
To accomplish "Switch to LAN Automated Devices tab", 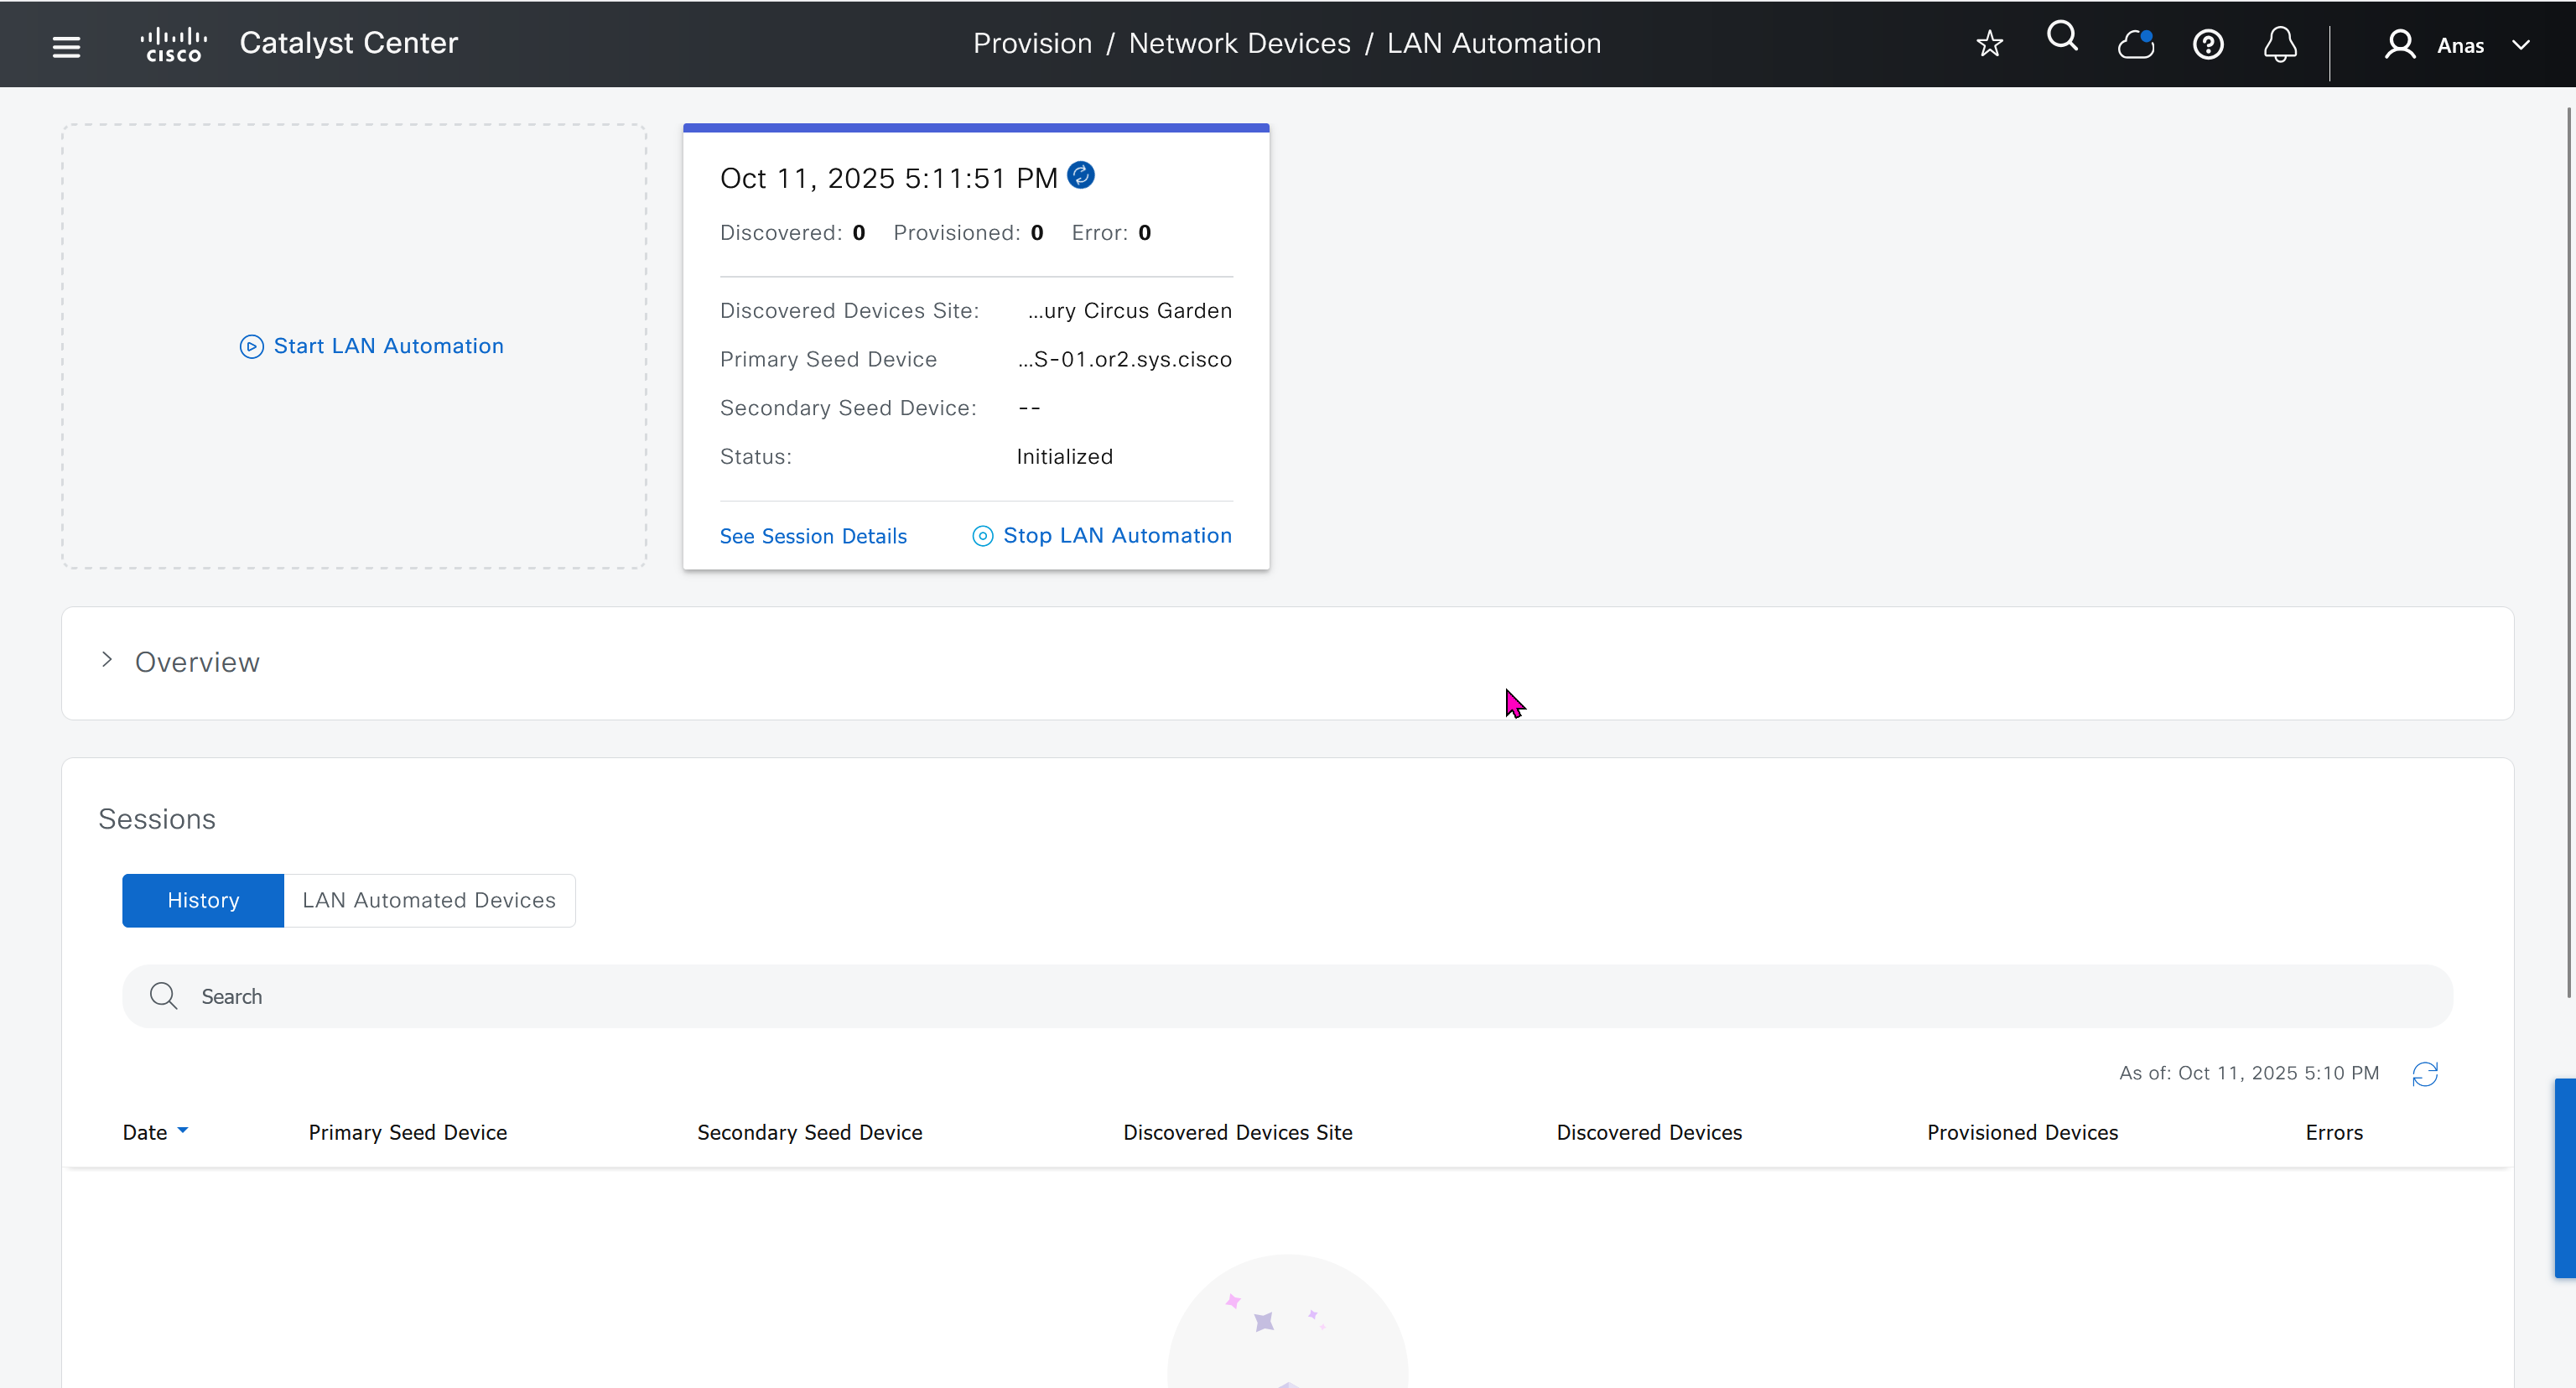I will point(429,900).
